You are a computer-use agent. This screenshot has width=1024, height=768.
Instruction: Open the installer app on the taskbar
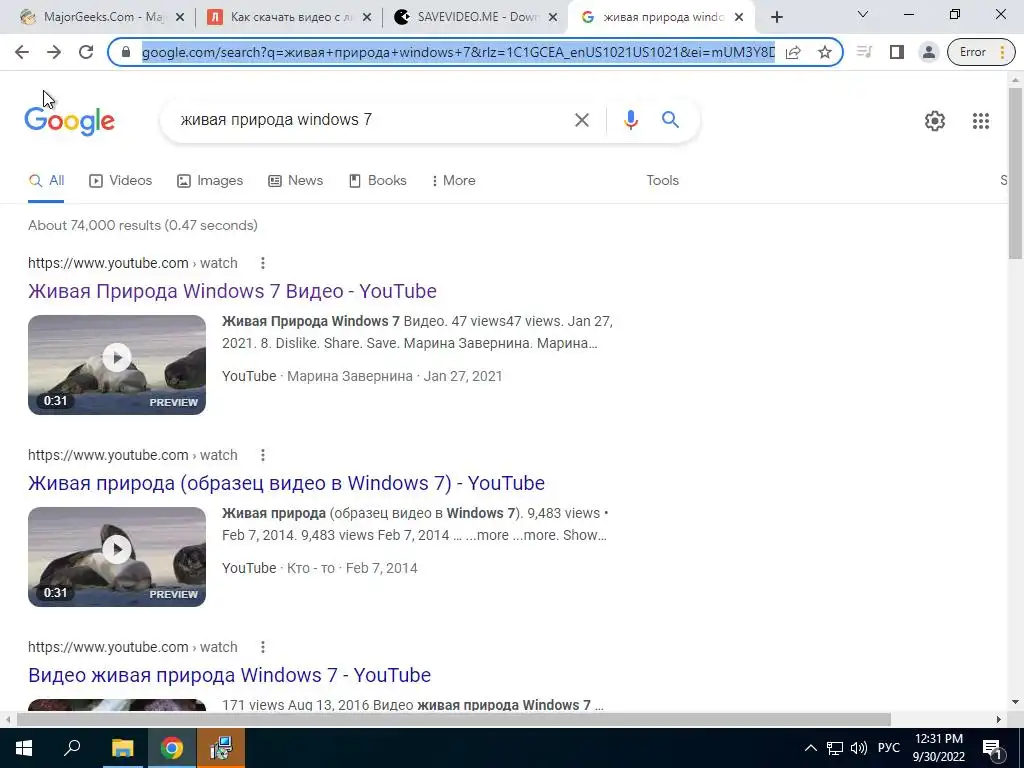(x=221, y=748)
